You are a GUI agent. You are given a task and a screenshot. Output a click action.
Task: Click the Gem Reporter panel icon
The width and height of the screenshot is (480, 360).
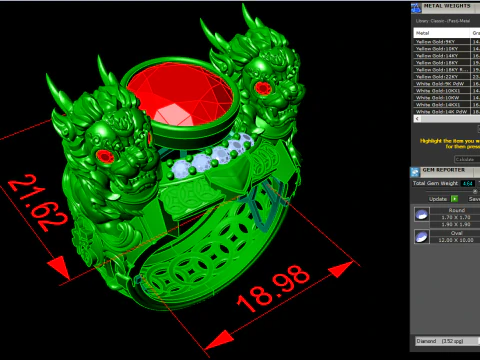415,172
